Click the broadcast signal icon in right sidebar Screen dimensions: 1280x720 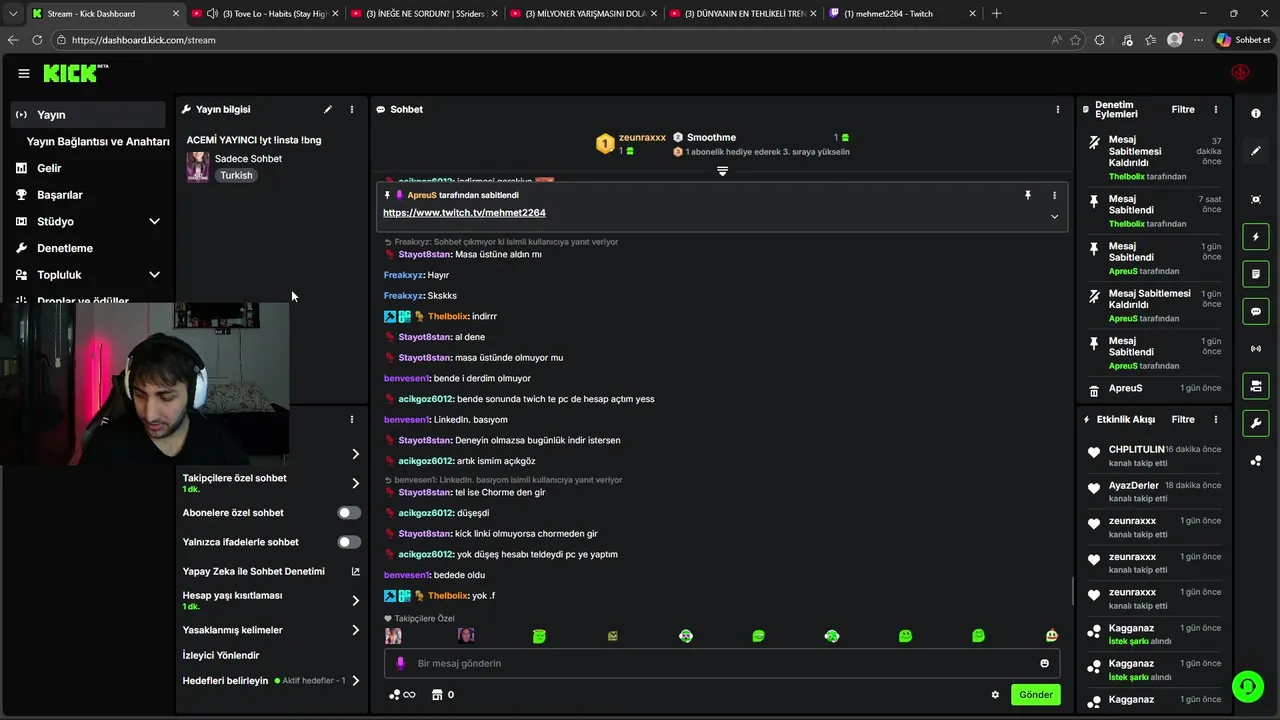[1256, 348]
